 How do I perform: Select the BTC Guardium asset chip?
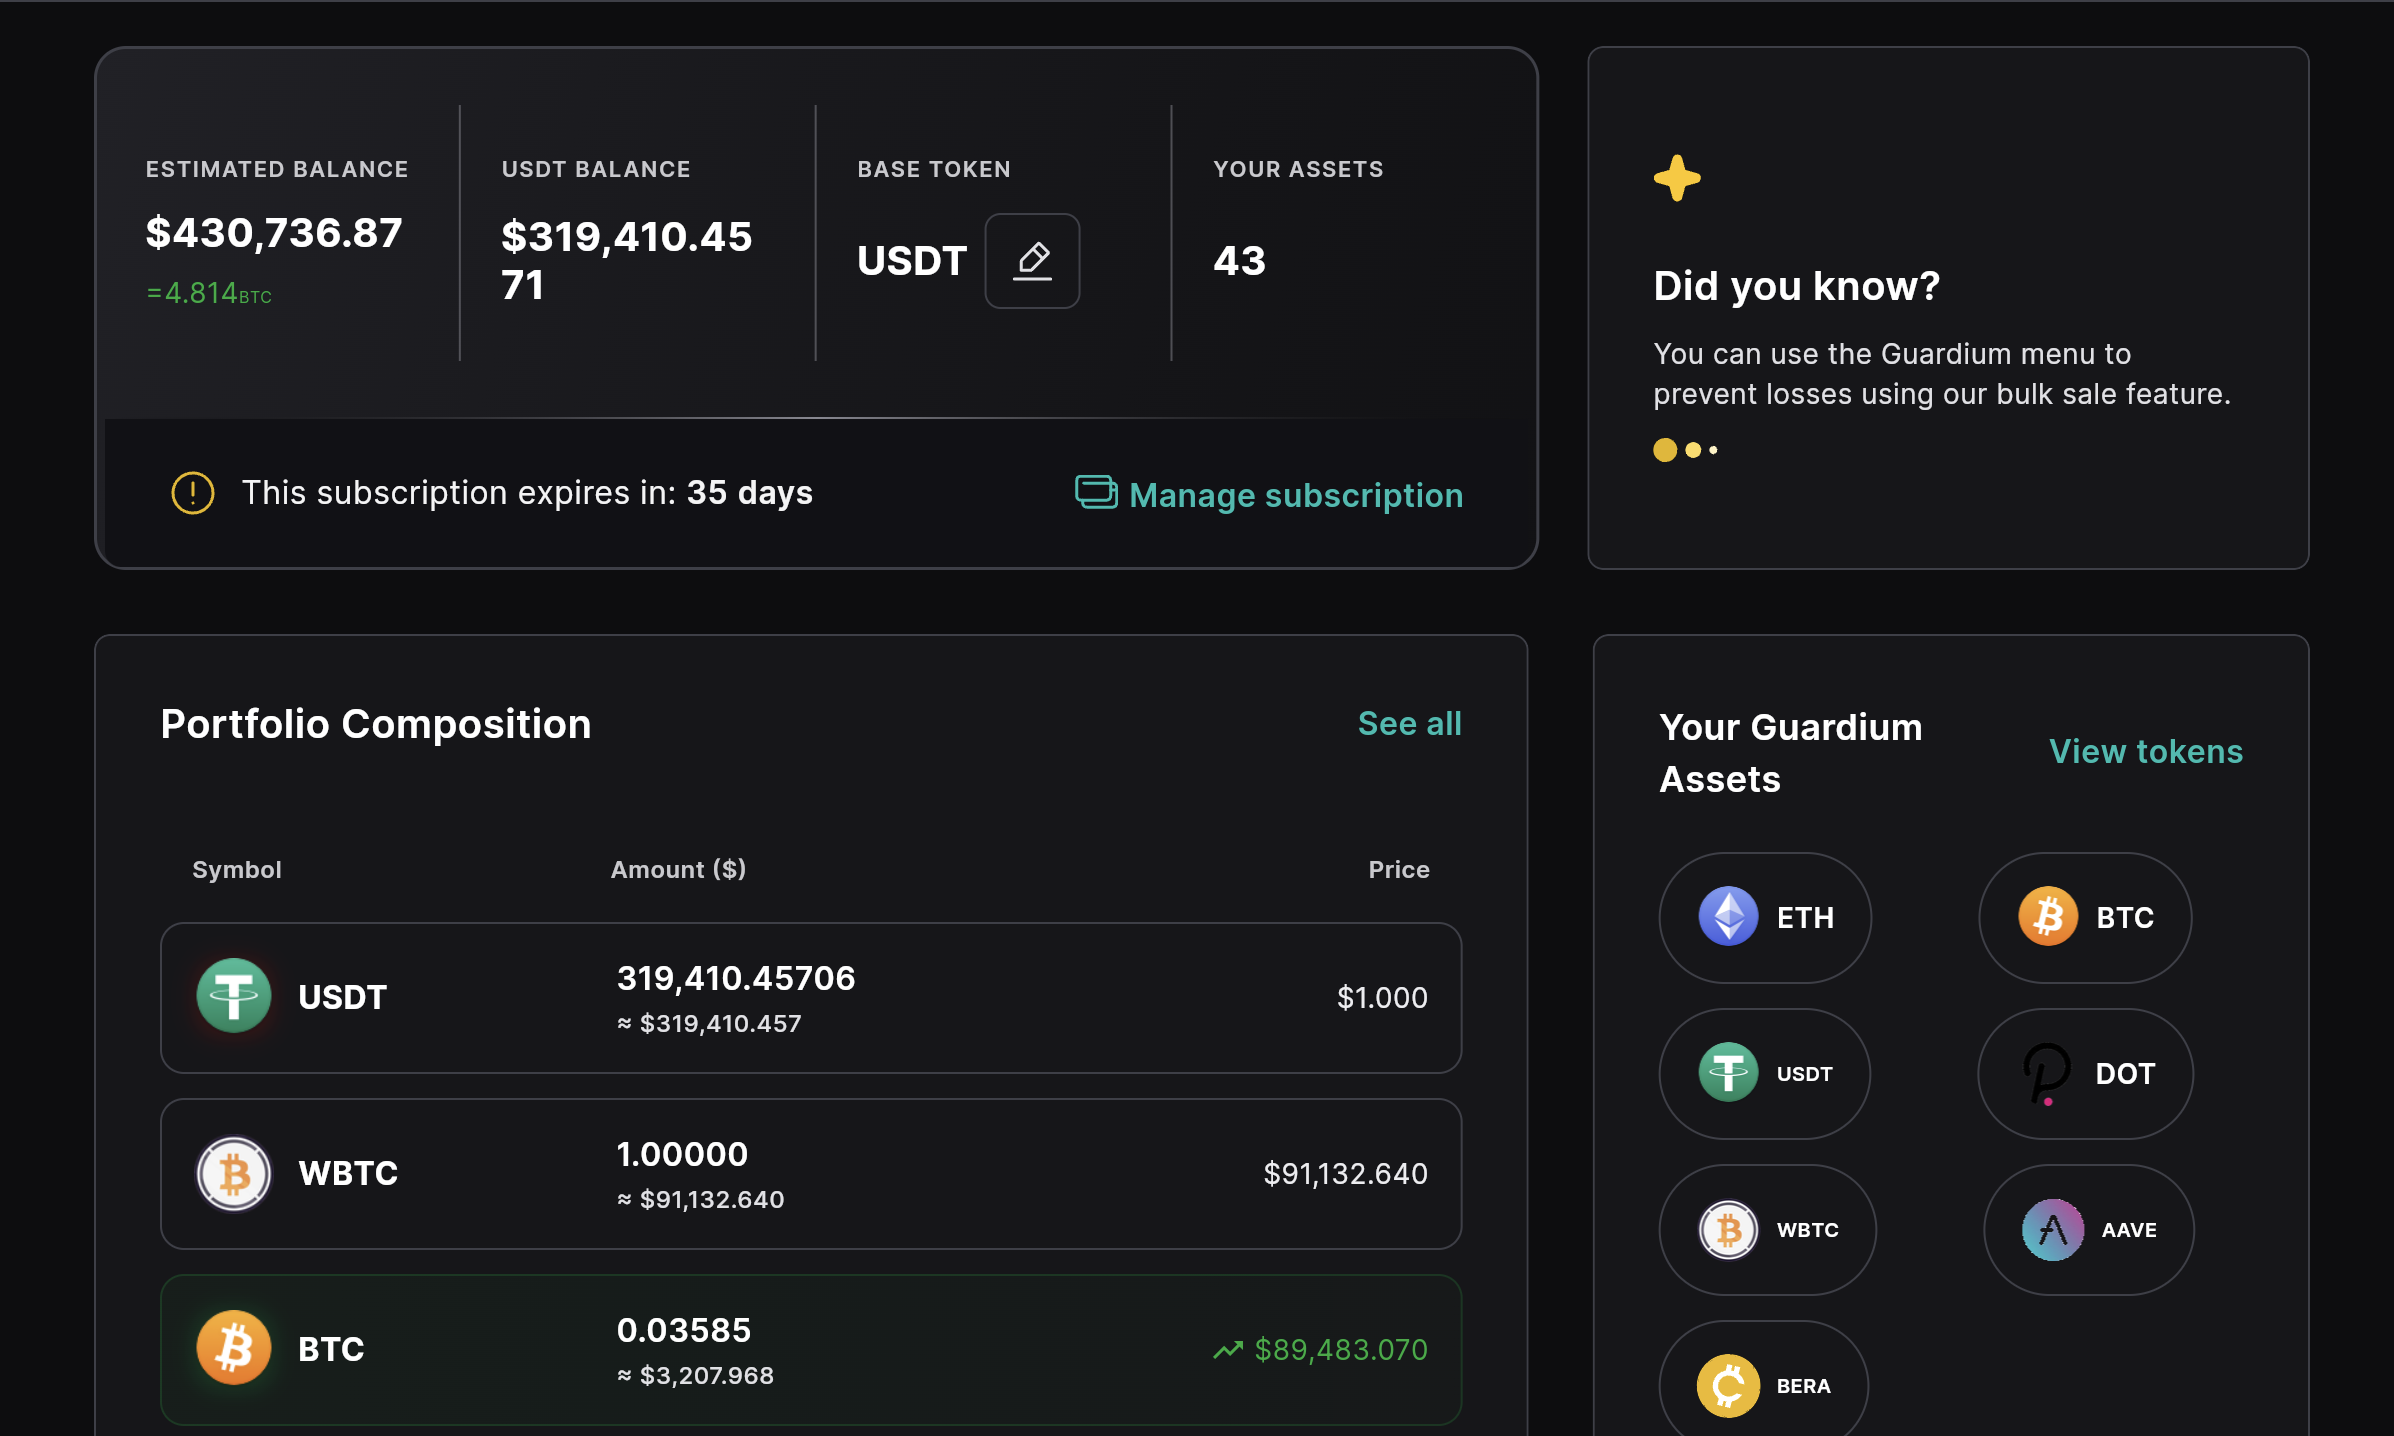[x=2085, y=917]
